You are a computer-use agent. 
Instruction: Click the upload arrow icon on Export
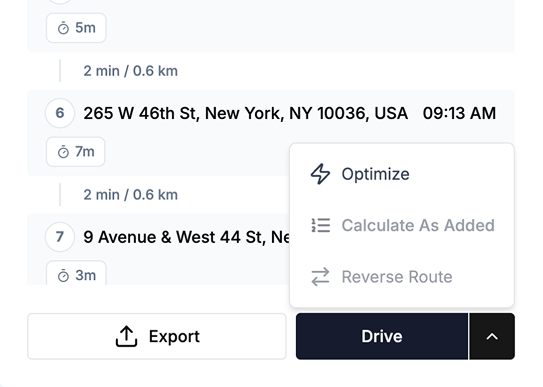coord(126,336)
